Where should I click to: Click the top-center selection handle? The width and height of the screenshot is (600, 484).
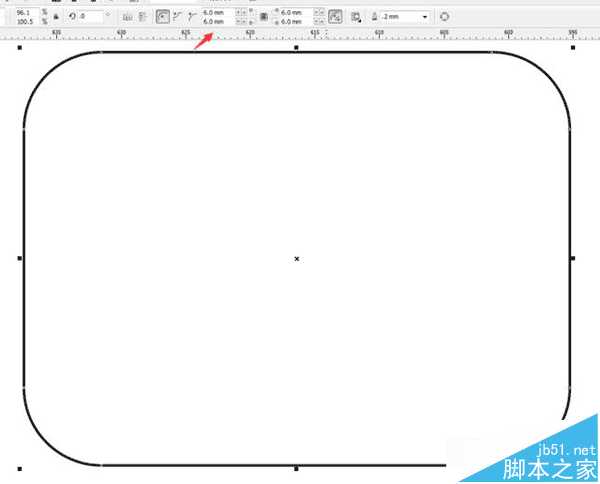pyautogui.click(x=297, y=47)
